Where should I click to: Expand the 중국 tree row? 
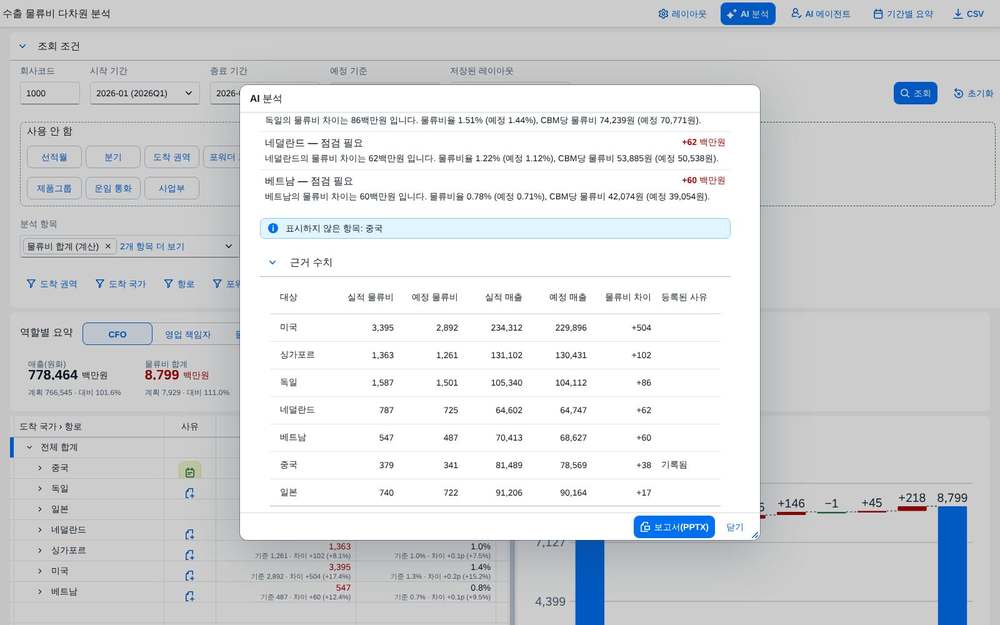coord(40,467)
